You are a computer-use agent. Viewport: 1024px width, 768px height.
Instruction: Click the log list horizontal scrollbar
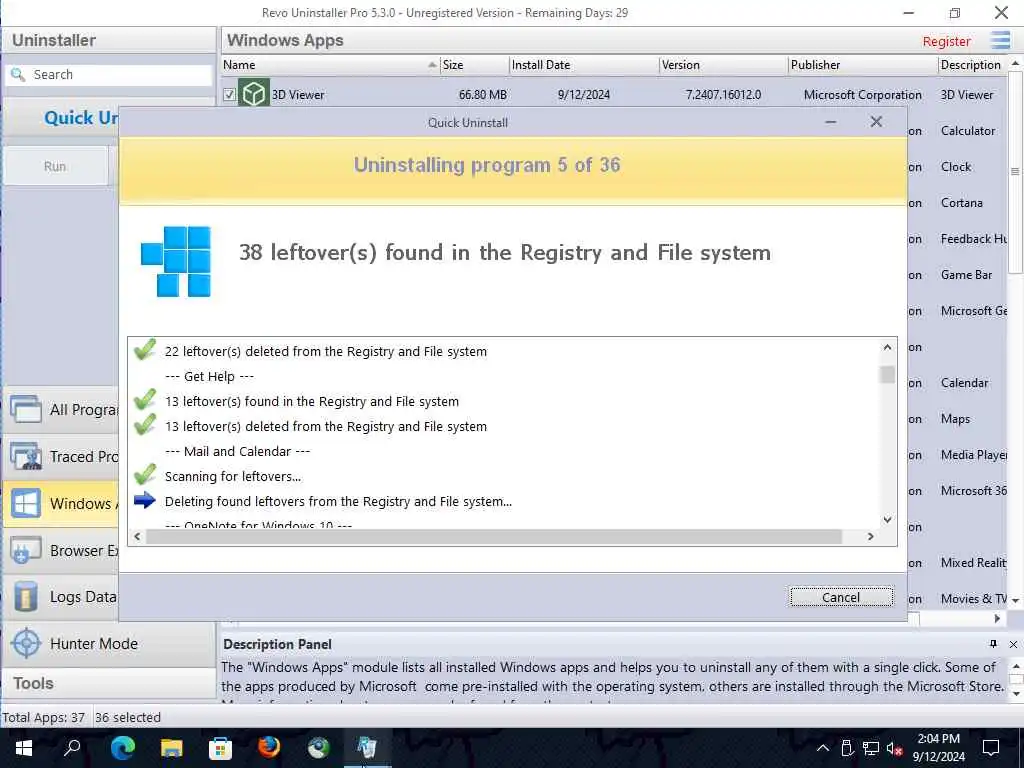tap(493, 536)
